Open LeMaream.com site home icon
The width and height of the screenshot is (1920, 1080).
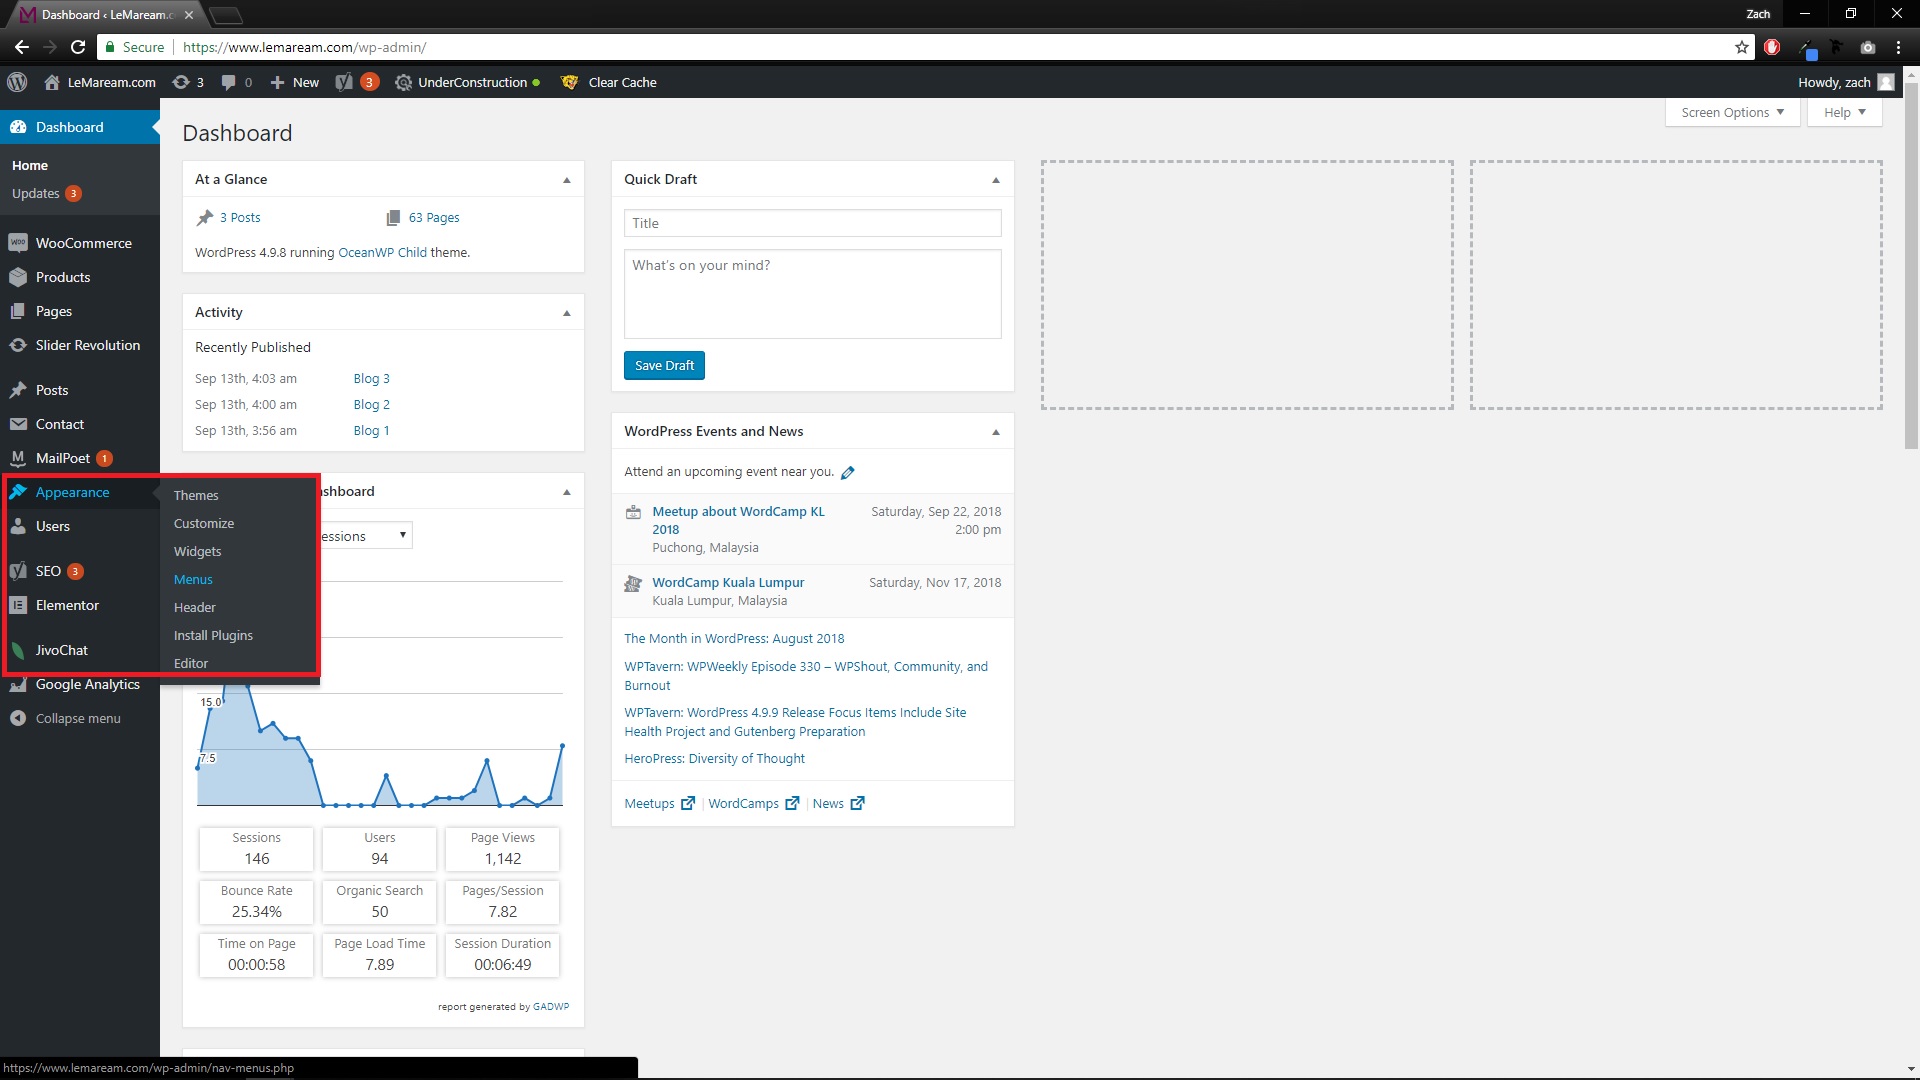point(52,82)
